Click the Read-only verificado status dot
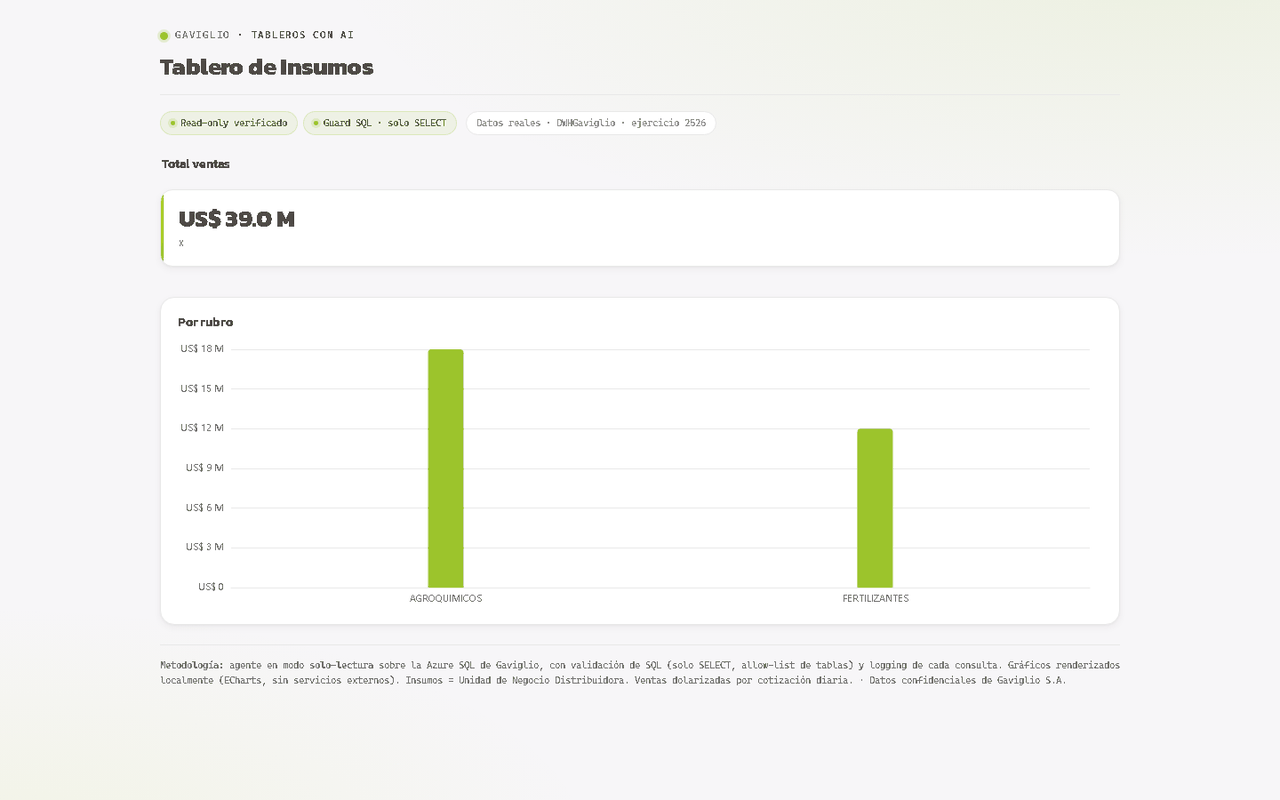This screenshot has width=1280, height=800. coord(173,123)
